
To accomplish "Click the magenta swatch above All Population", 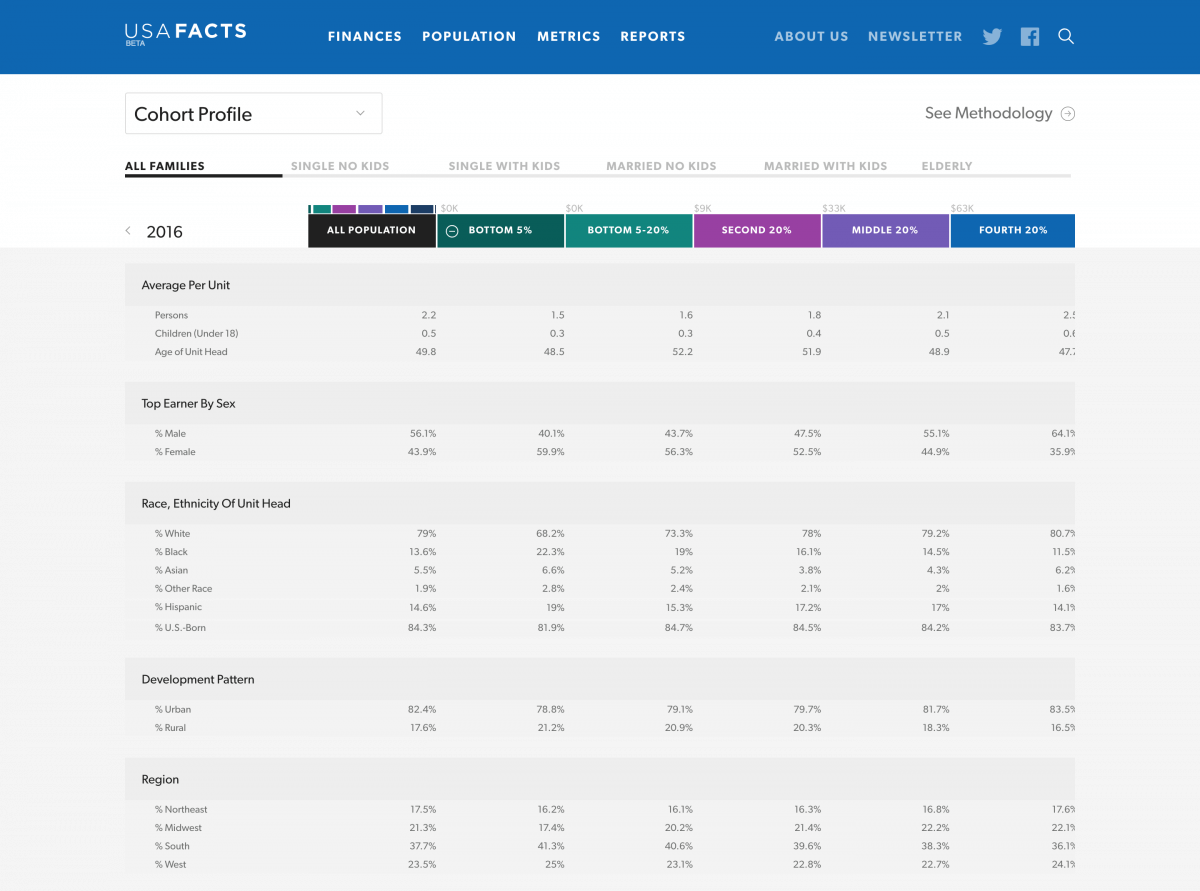I will tap(344, 209).
